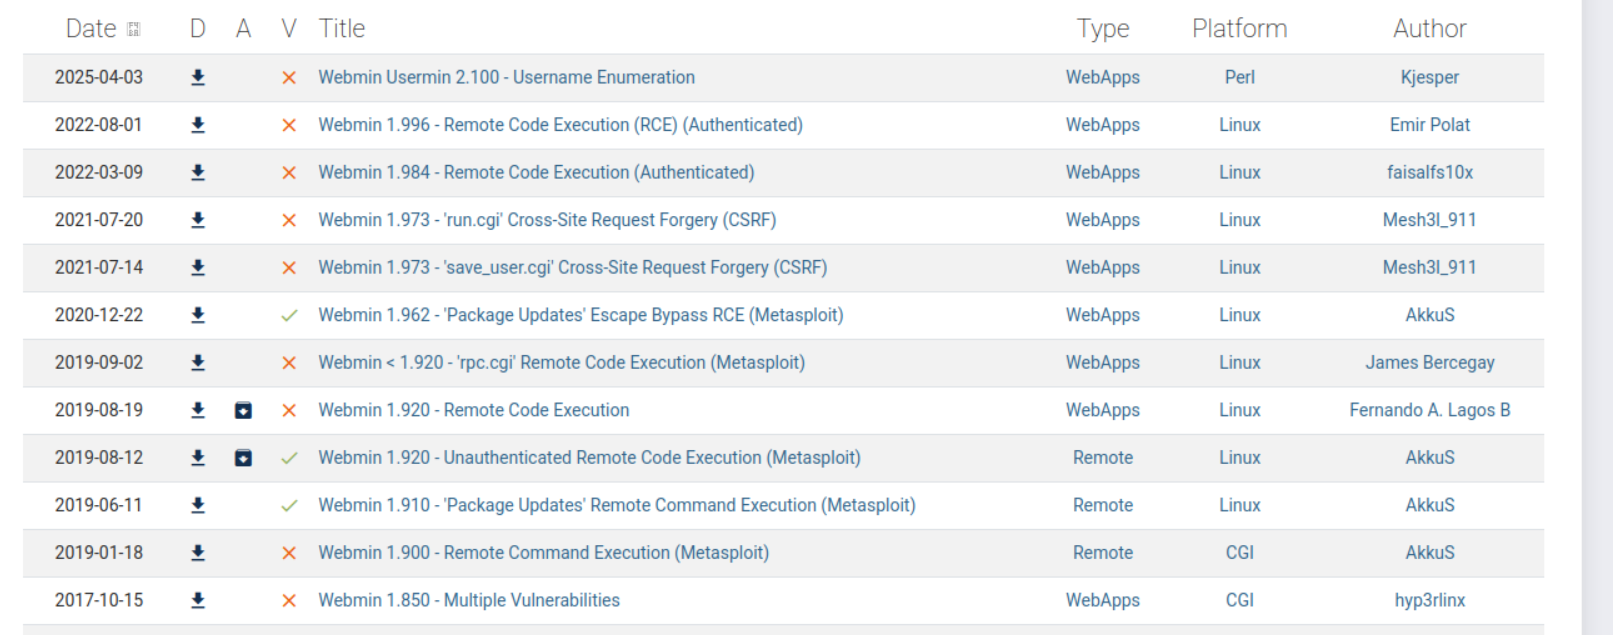Download exploit dated 2022-08-01
Screen dimensions: 1613x635
pyautogui.click(x=198, y=125)
